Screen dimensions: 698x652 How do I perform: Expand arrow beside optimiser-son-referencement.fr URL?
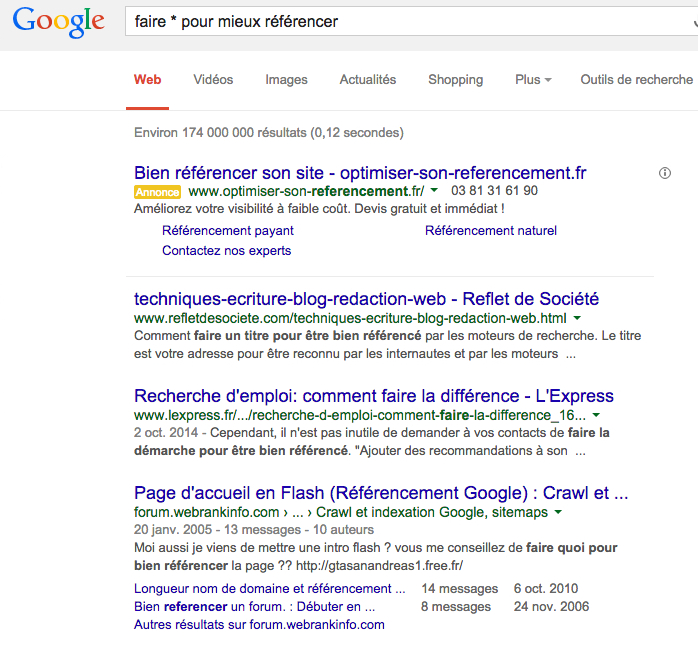pos(434,190)
